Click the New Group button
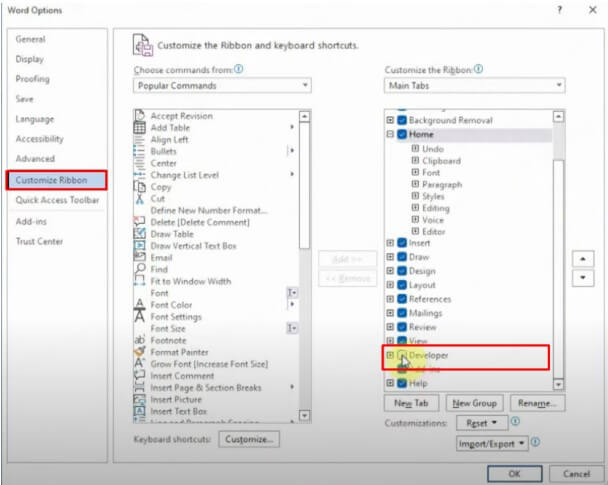The width and height of the screenshot is (608, 485). (474, 403)
